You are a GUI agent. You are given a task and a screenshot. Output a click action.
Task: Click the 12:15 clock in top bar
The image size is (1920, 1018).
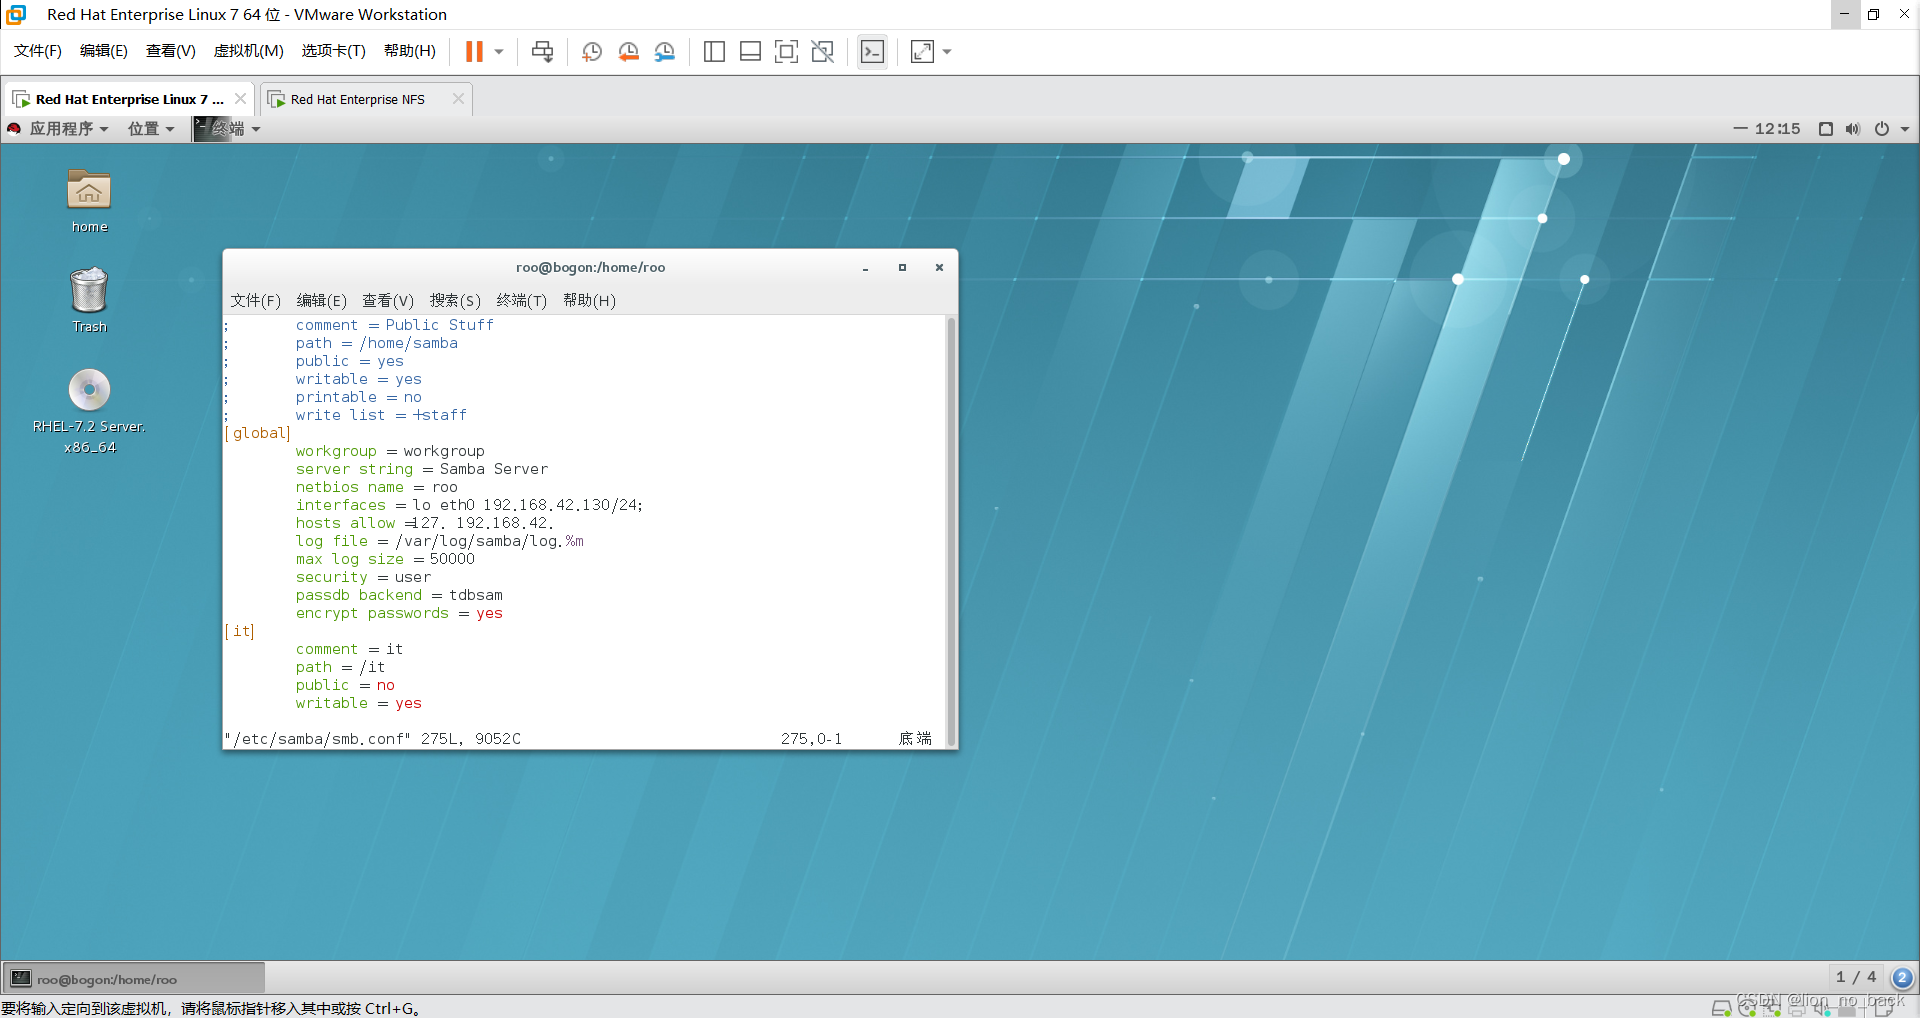point(1777,129)
